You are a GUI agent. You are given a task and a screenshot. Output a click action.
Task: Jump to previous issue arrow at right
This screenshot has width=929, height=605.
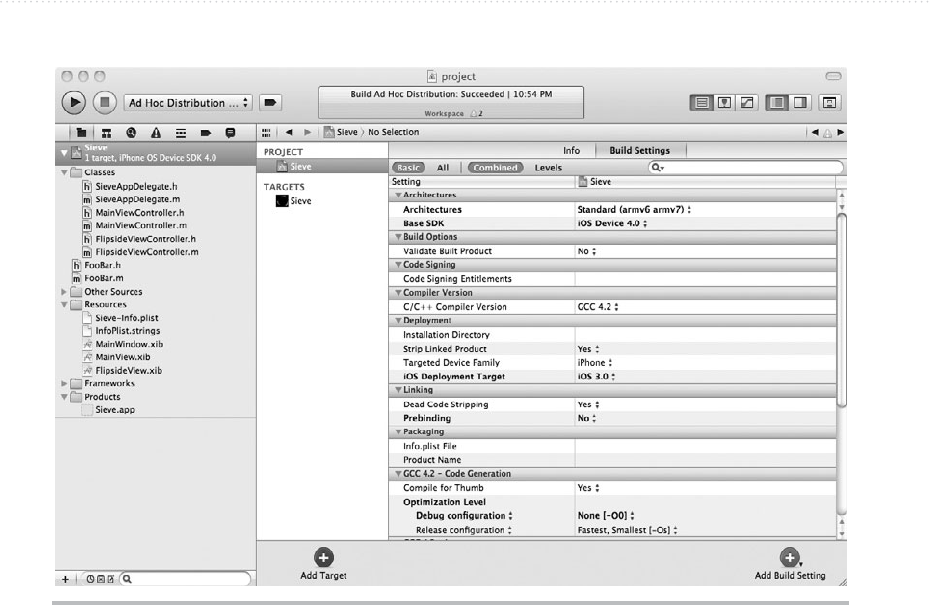pyautogui.click(x=815, y=132)
